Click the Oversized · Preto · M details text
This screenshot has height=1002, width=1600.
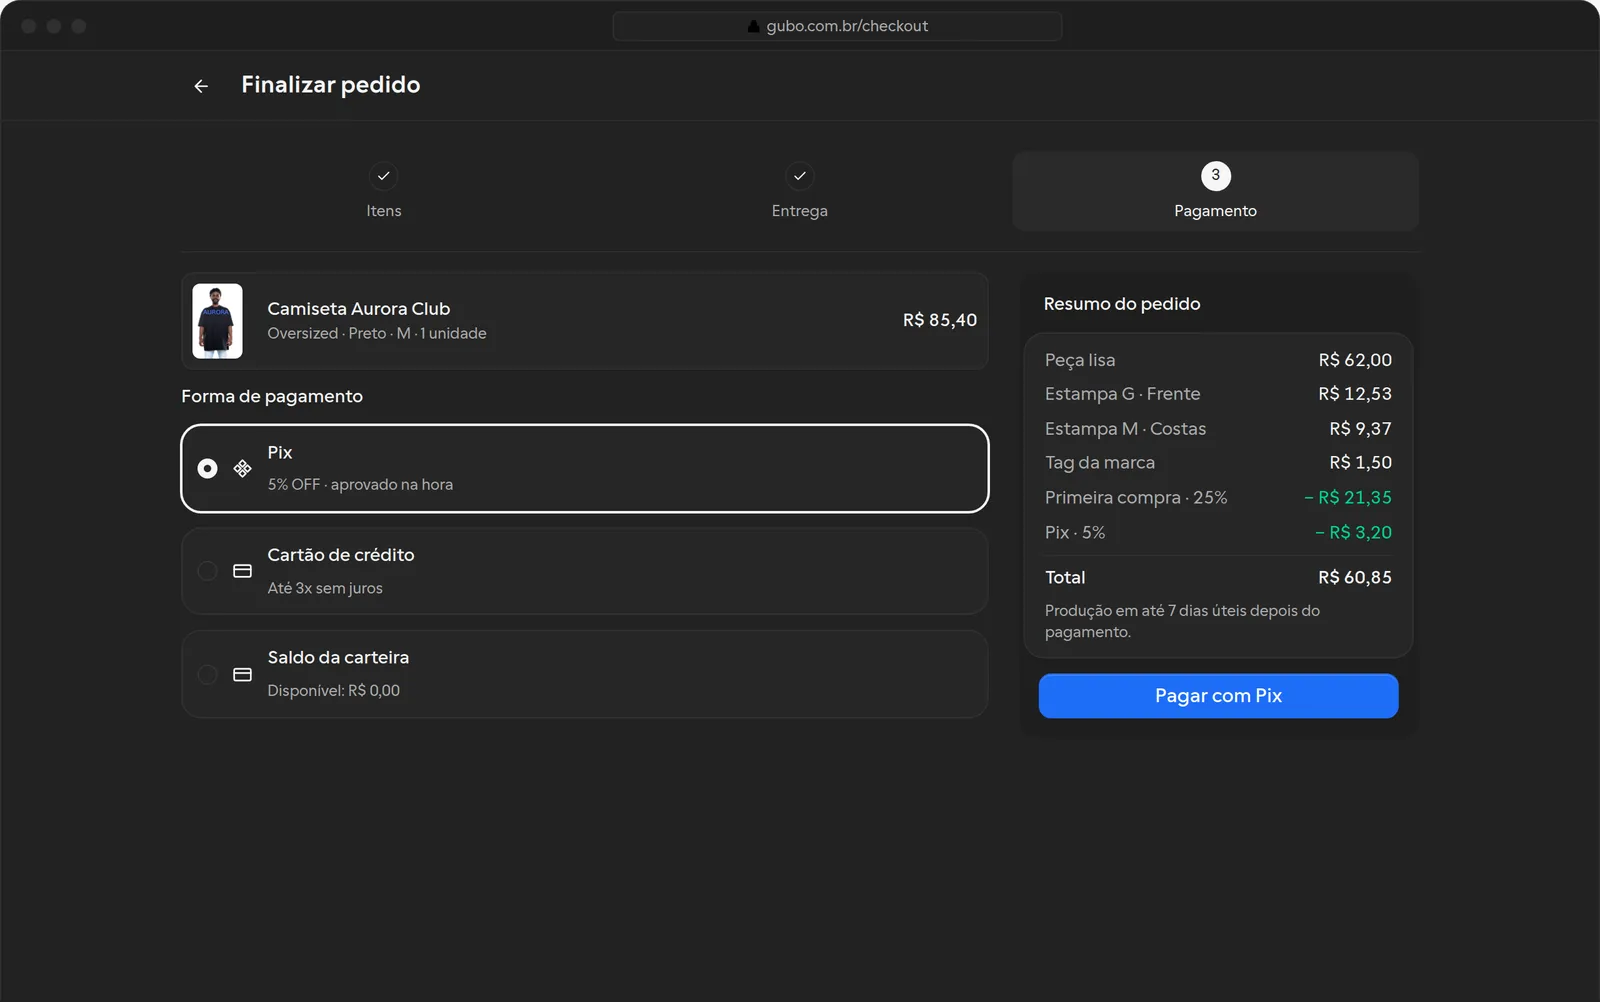click(x=377, y=333)
